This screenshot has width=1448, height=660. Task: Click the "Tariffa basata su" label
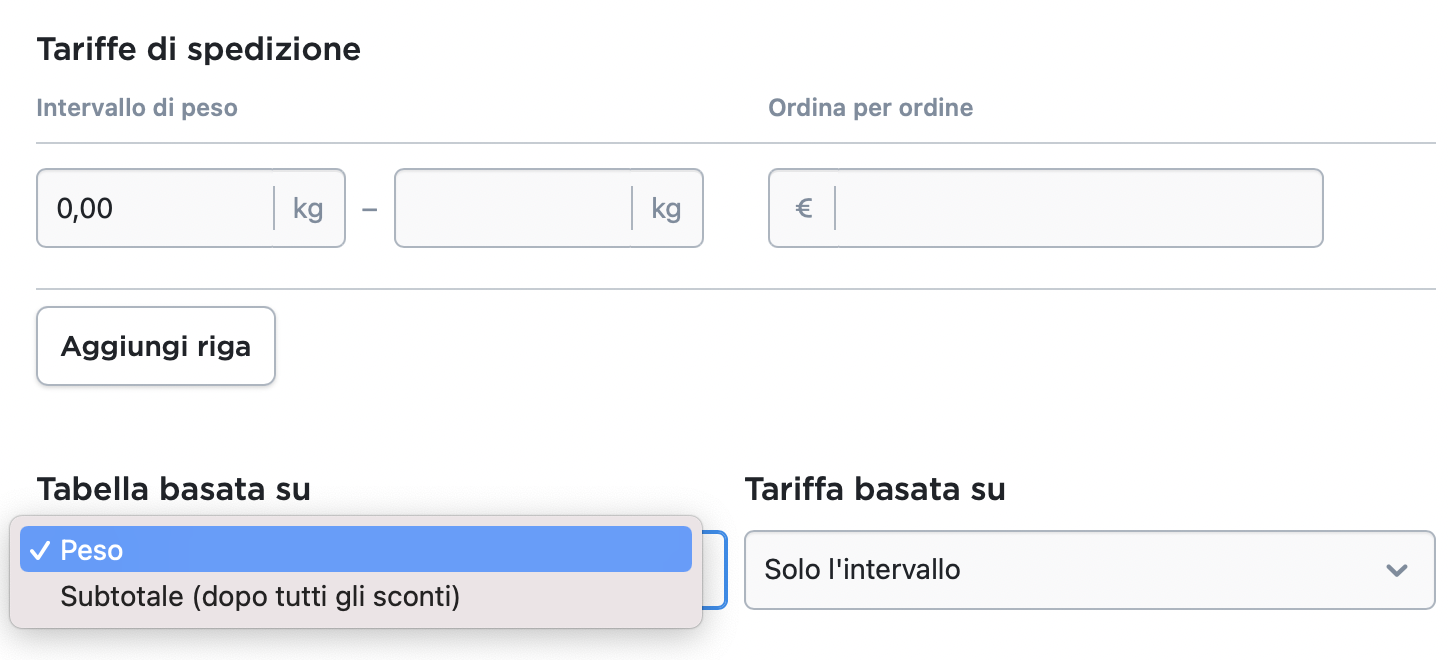(874, 489)
